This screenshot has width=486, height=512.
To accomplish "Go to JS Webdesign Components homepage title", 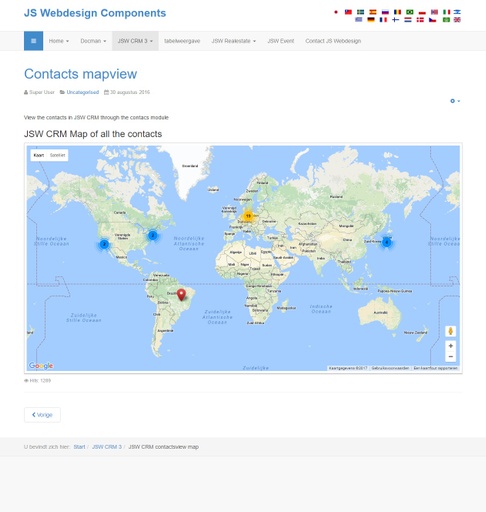I will click(95, 13).
